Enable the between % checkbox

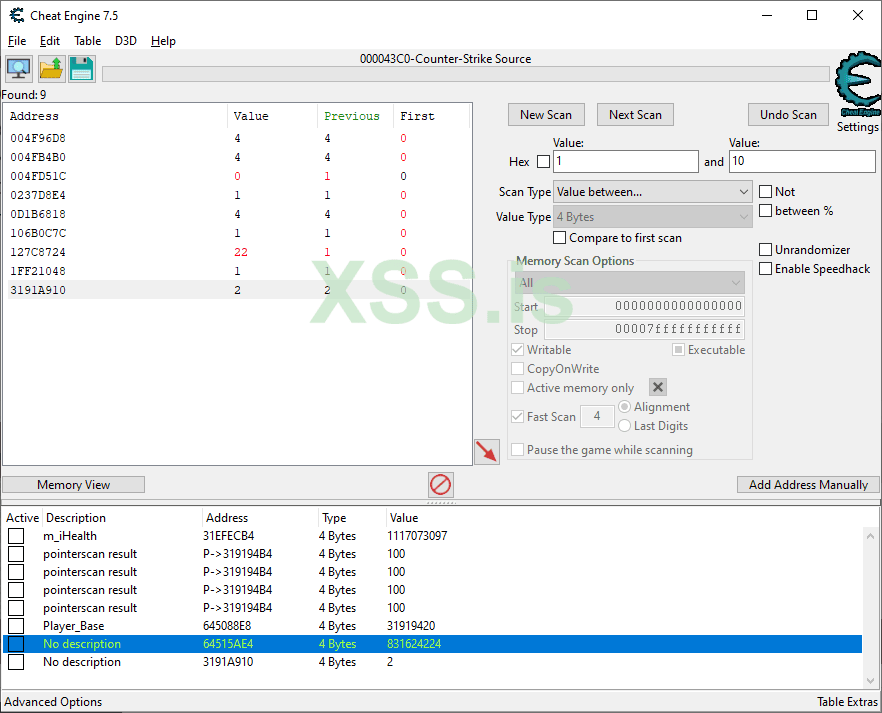(x=766, y=211)
